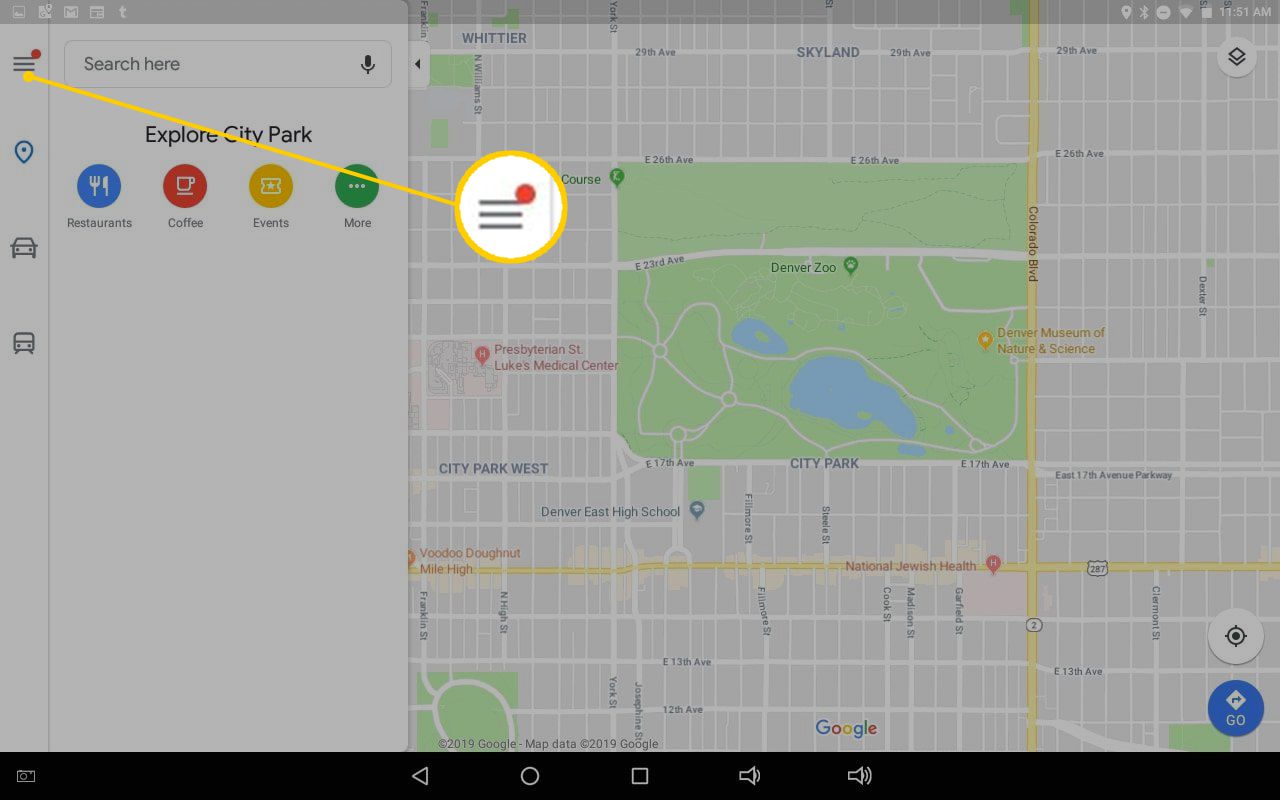Select Denver Museum of Nature & Science marker

coord(984,341)
